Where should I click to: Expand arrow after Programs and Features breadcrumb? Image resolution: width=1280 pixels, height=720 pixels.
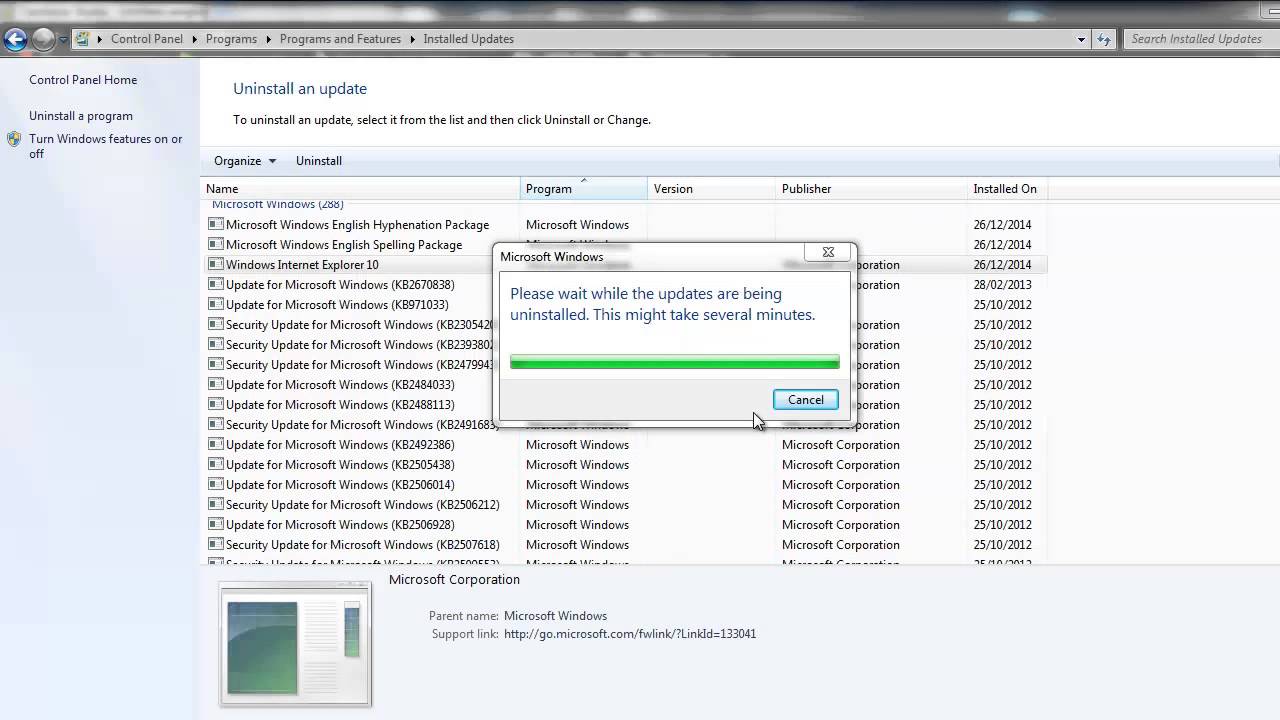pos(411,39)
